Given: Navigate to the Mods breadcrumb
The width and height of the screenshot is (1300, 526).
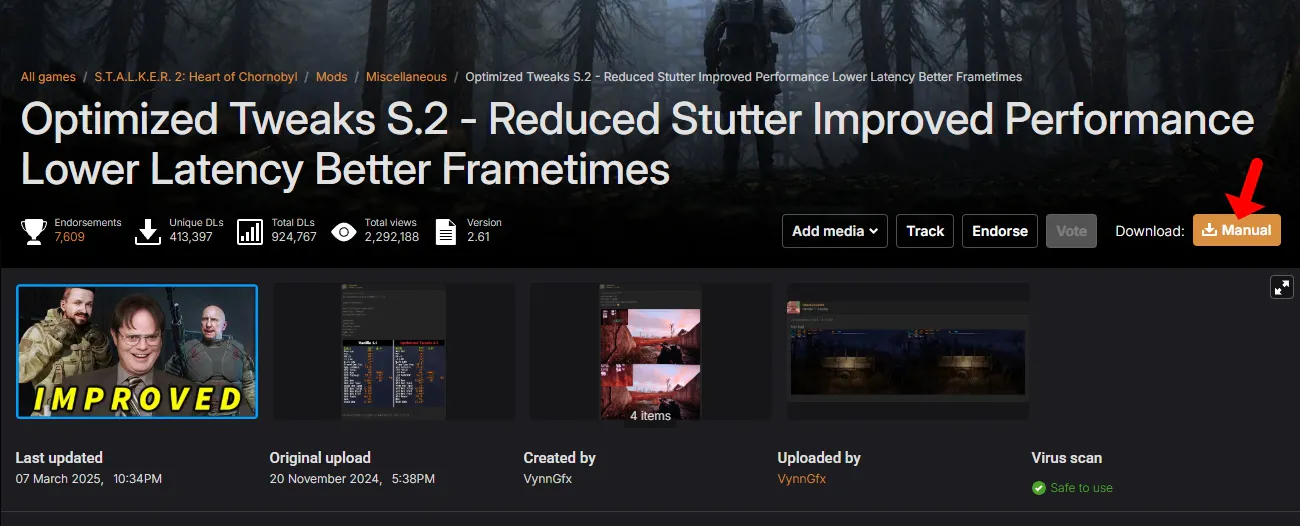Looking at the screenshot, I should tap(332, 77).
